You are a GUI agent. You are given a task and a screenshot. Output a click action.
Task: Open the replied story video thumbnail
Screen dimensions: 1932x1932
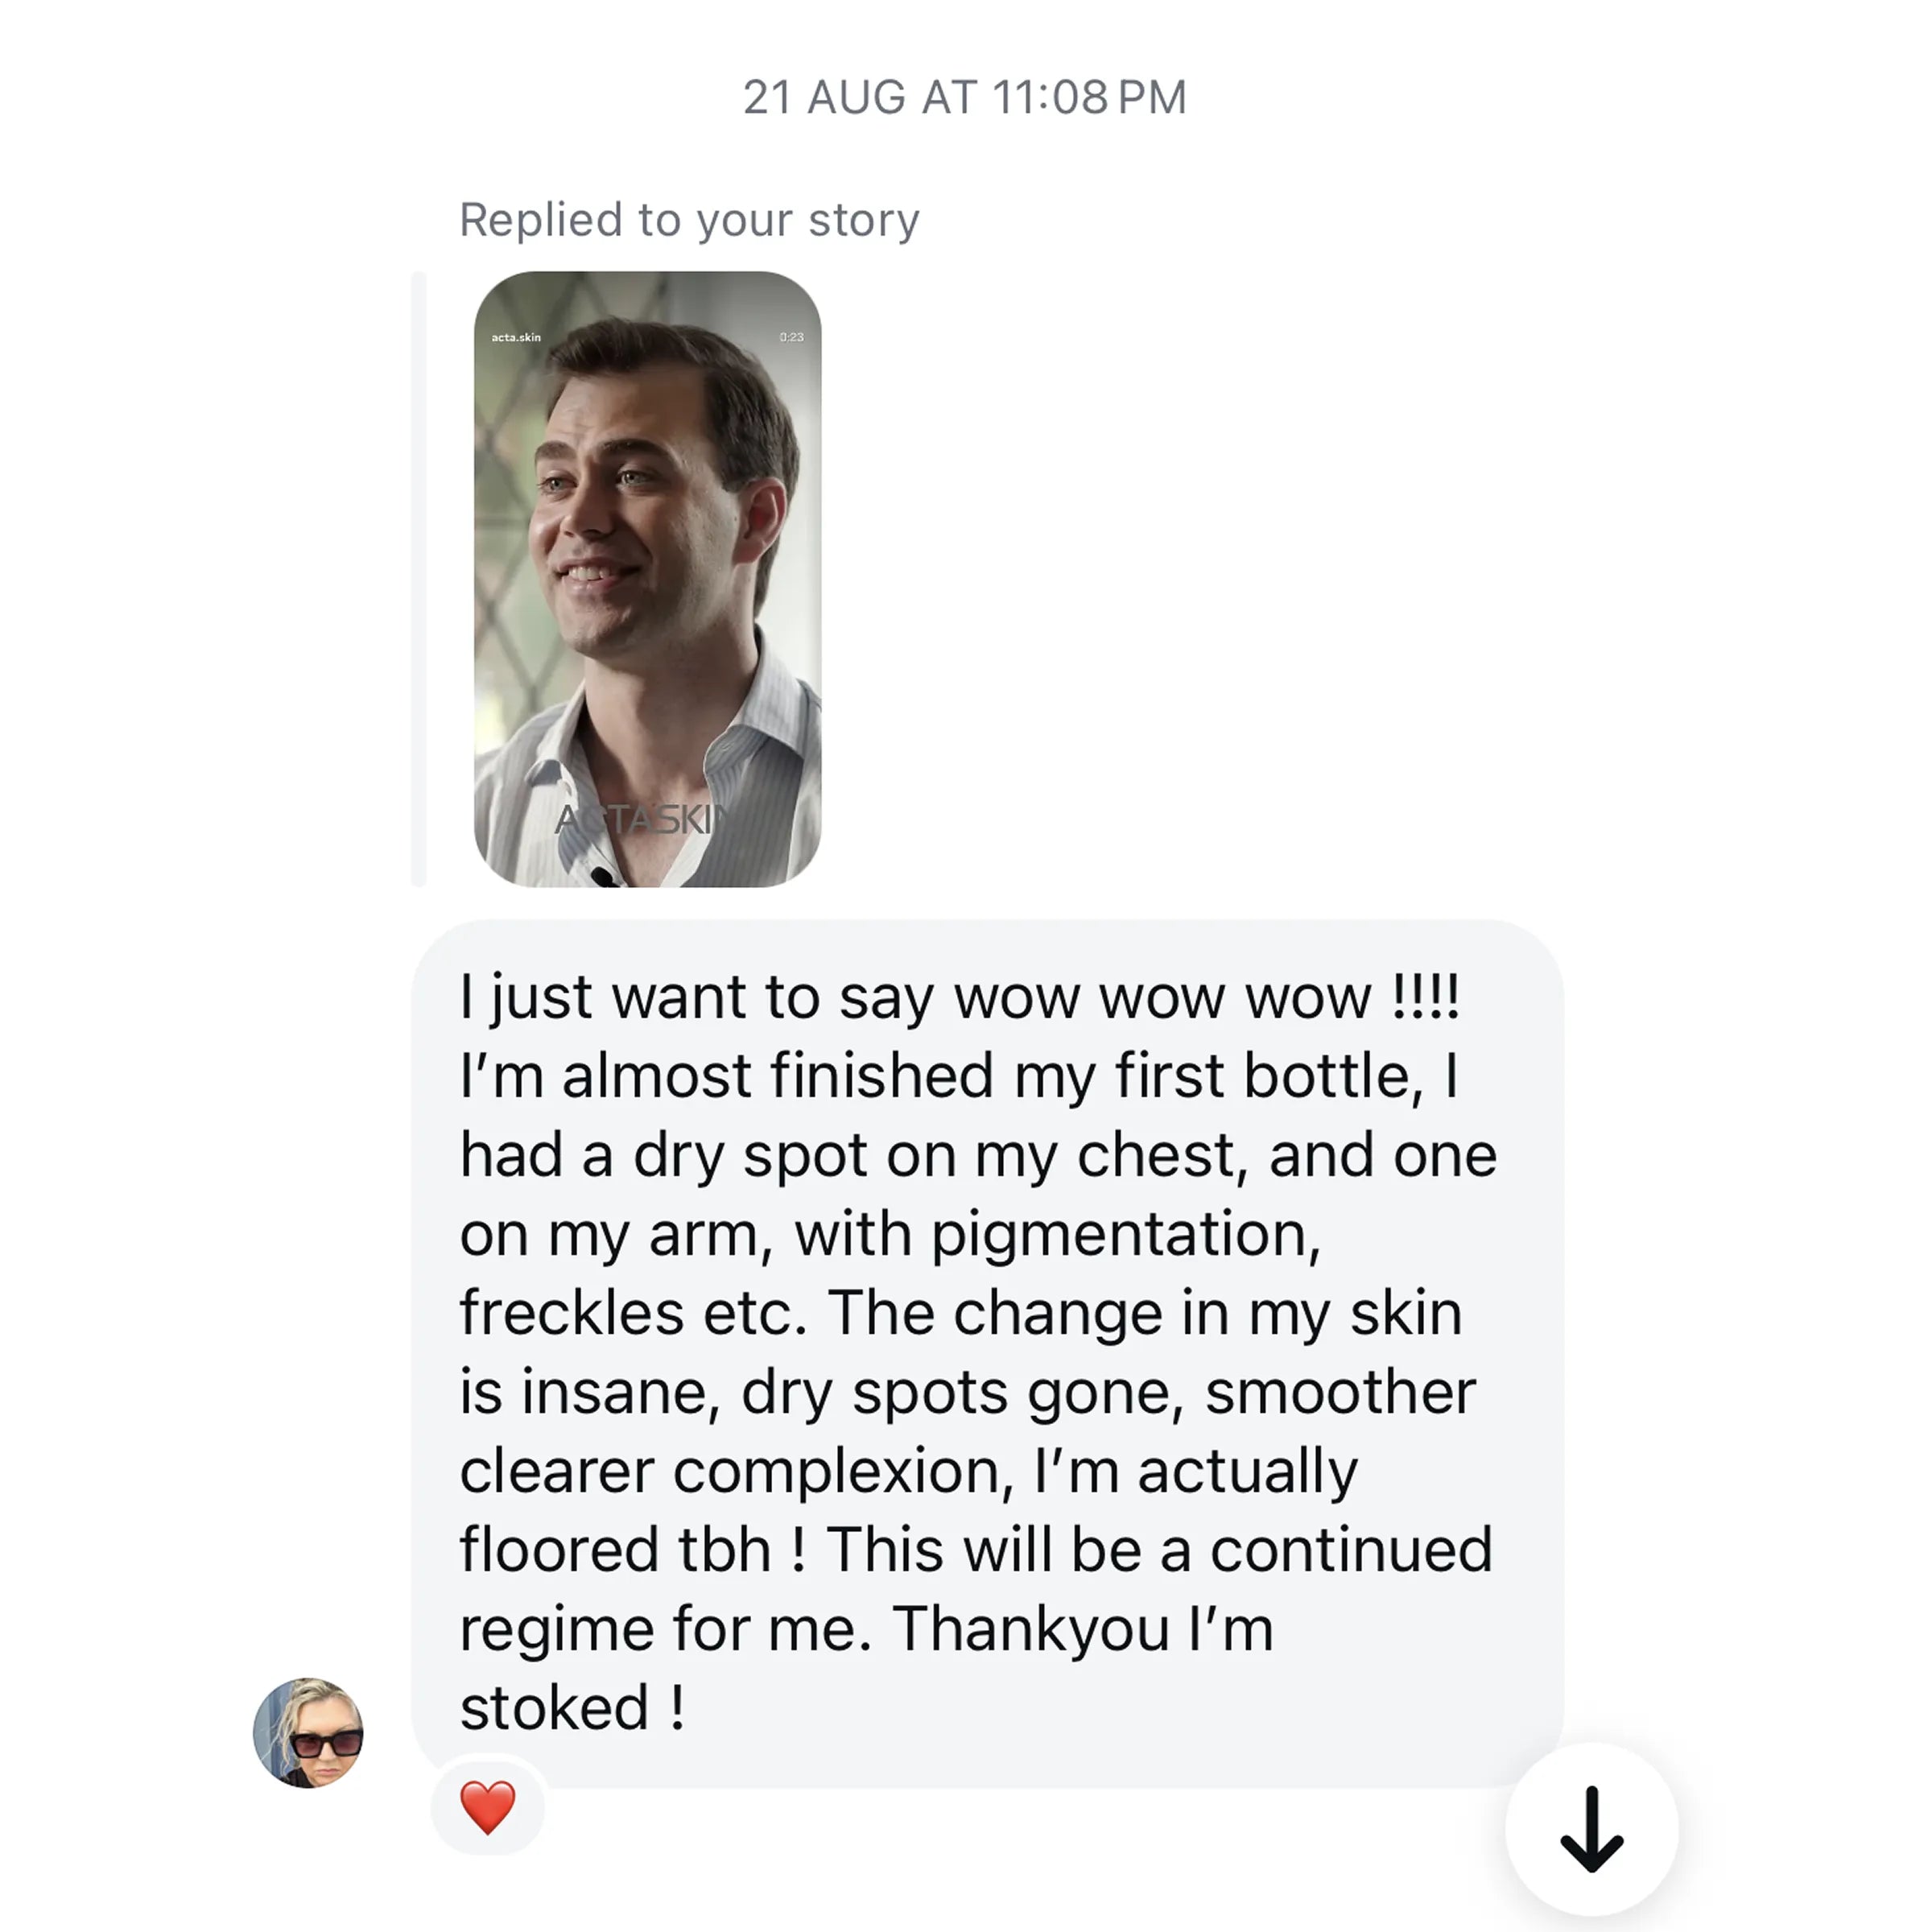point(647,579)
